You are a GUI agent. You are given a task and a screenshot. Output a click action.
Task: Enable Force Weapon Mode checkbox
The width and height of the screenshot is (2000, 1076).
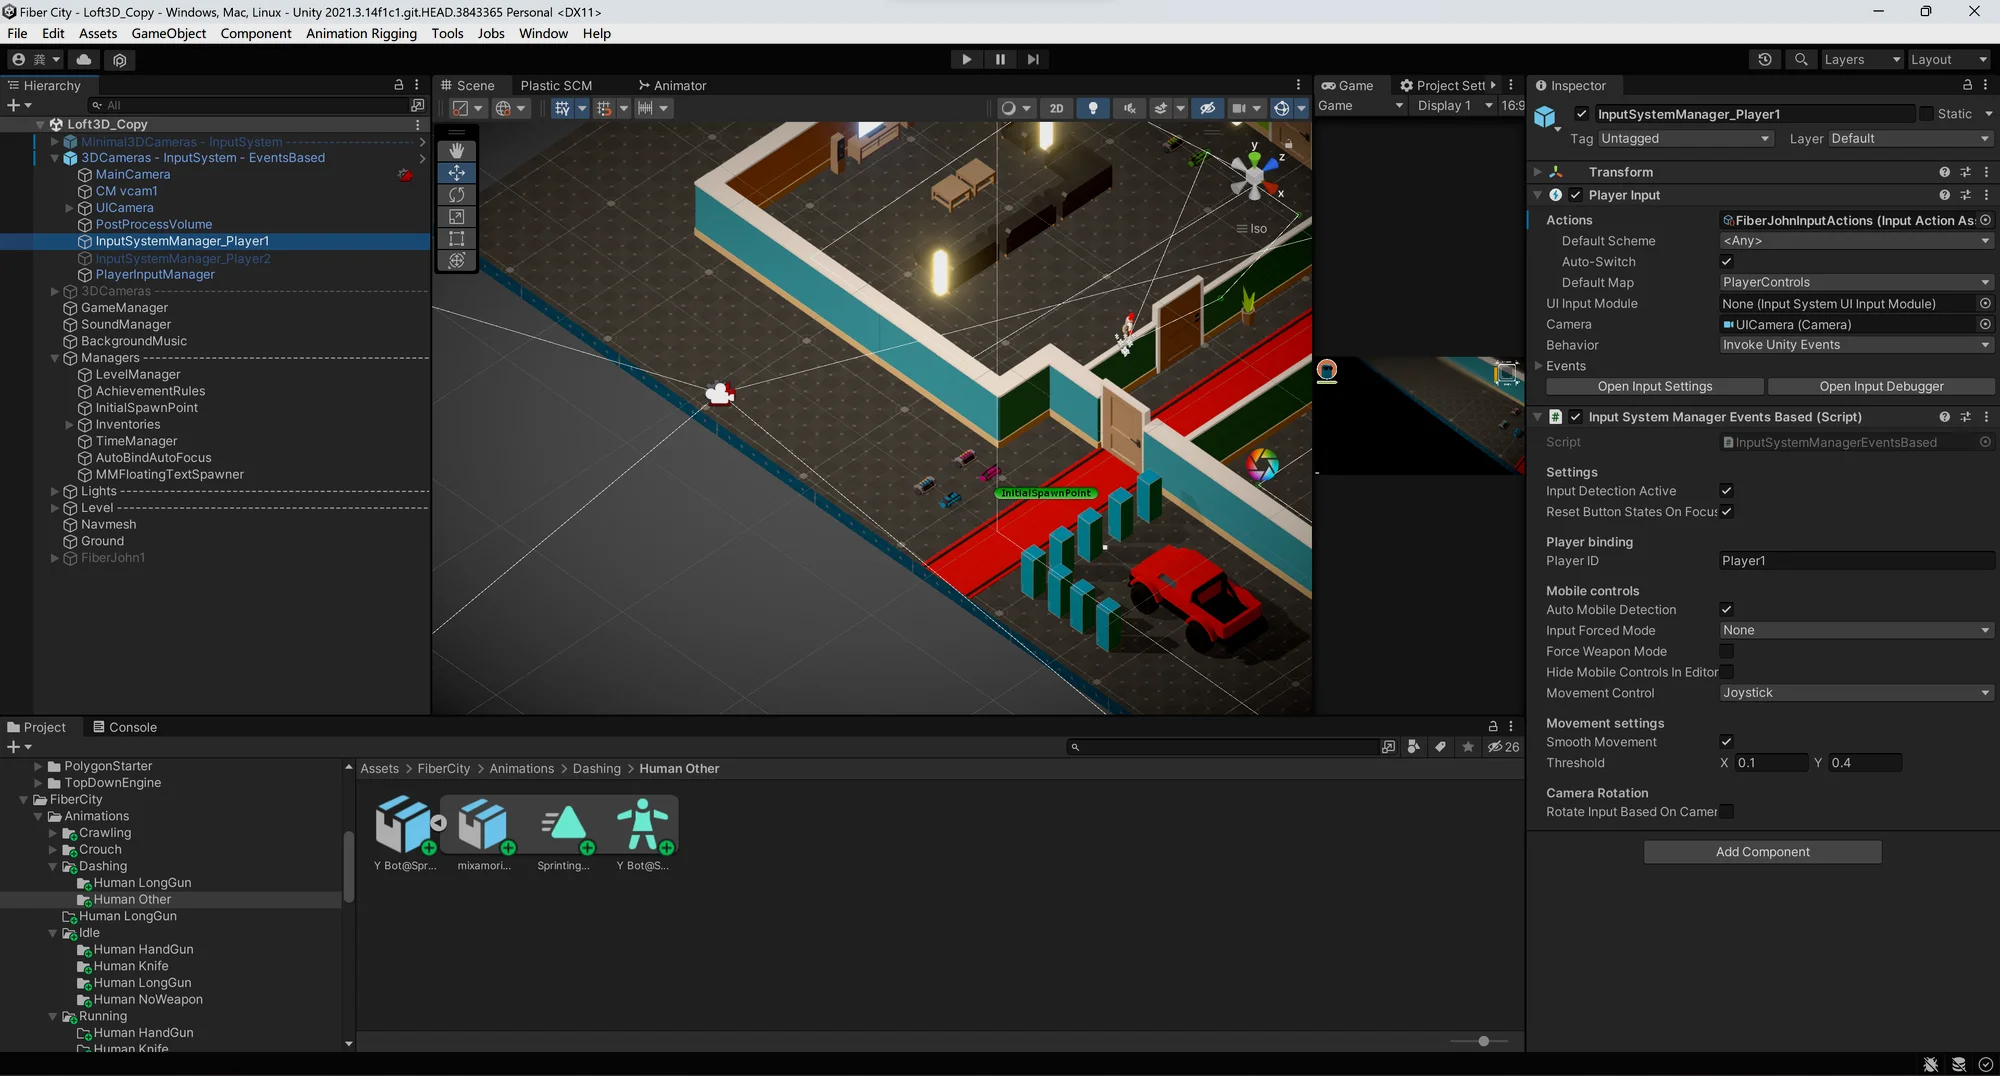tap(1726, 652)
